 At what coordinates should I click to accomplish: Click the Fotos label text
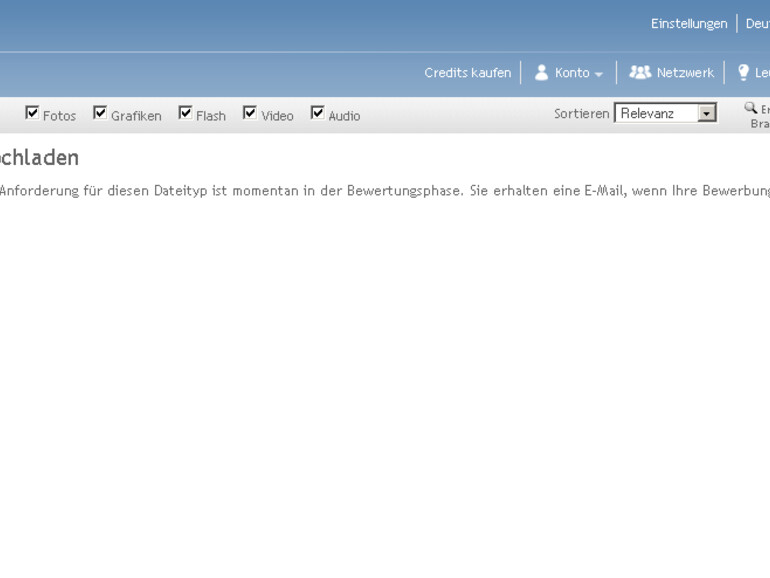point(59,116)
